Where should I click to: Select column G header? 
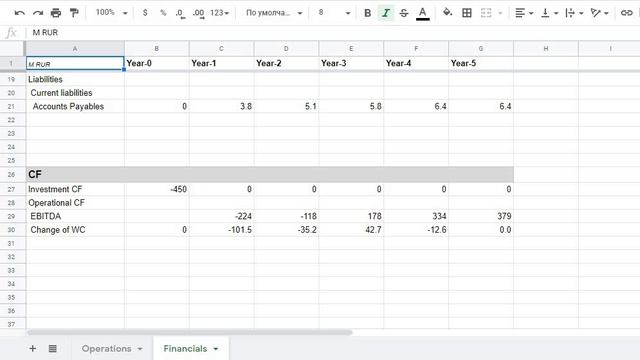481,49
